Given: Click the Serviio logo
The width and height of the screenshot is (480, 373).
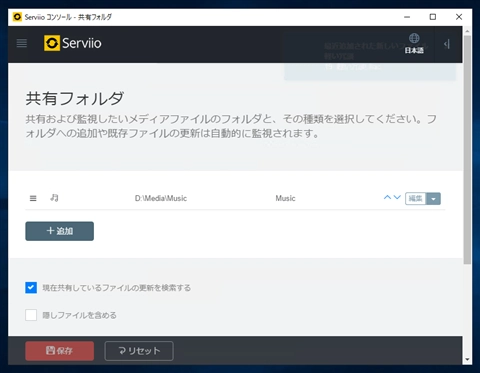Looking at the screenshot, I should tap(73, 43).
